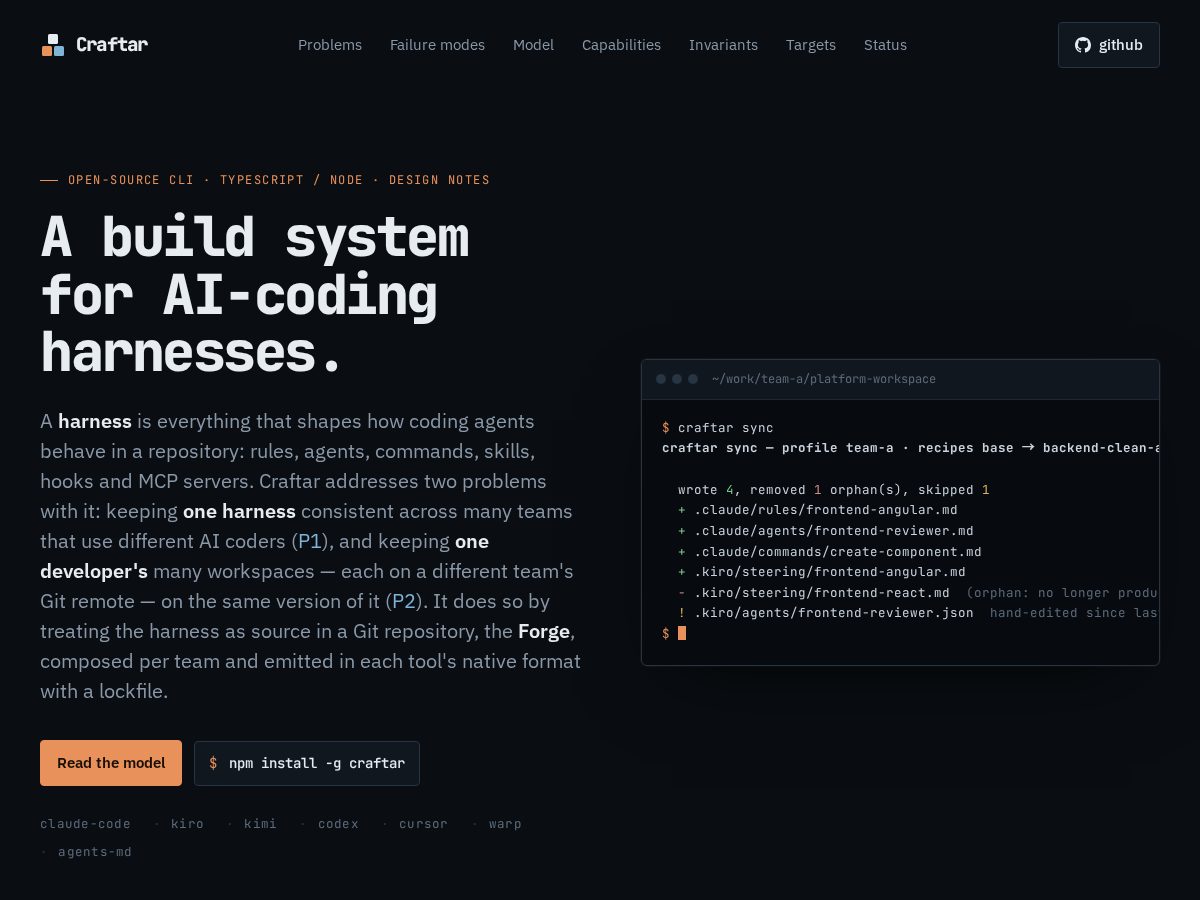Click the 'wrote 4, removed 1 orphan(s)' line
The width and height of the screenshot is (1200, 900).
coord(834,490)
